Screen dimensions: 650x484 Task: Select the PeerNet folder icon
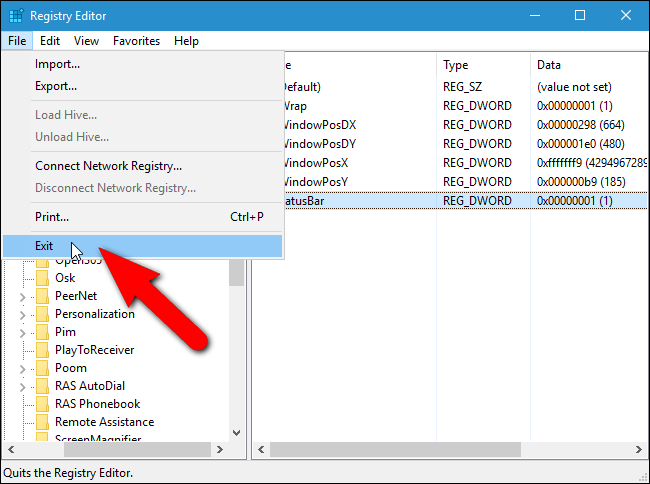tap(42, 296)
